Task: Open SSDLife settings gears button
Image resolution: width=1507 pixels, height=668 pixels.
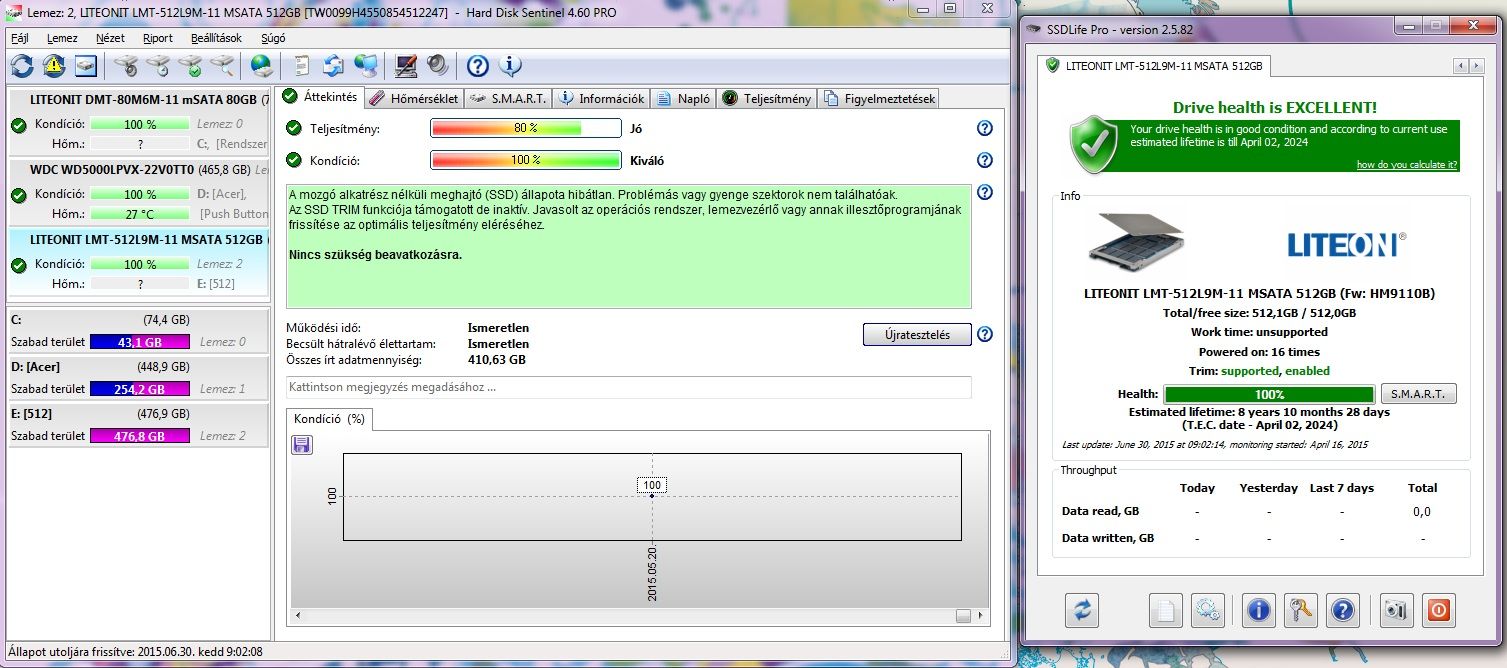Action: (1207, 609)
